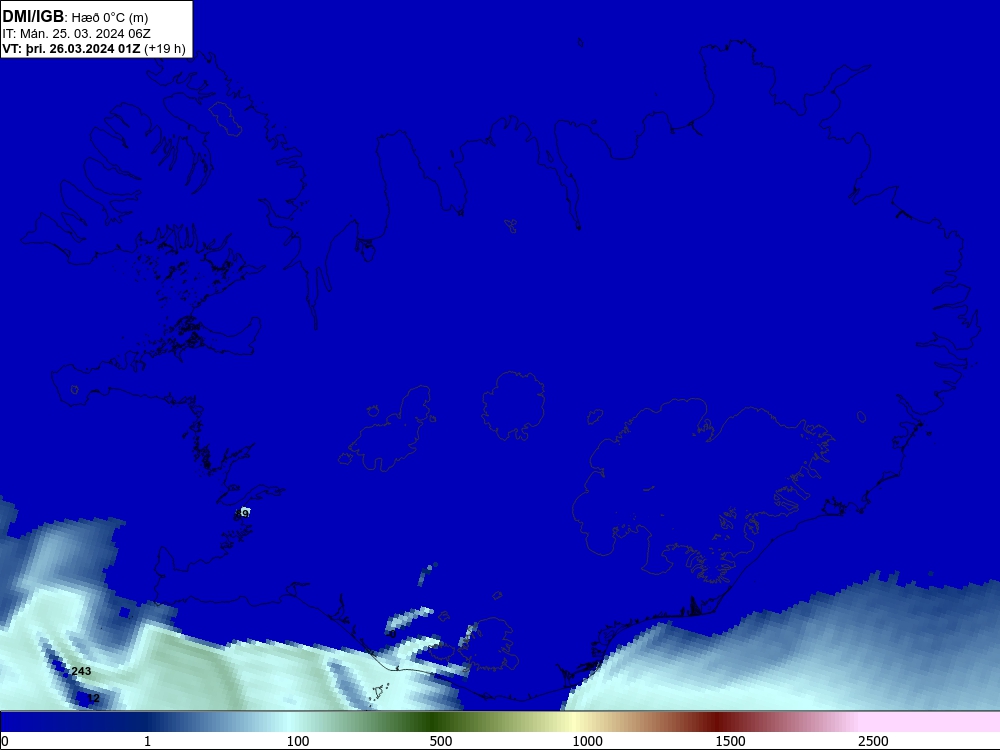Viewport: 1000px width, 750px height.
Task: Click the 243 value on the map
Action: (x=81, y=671)
